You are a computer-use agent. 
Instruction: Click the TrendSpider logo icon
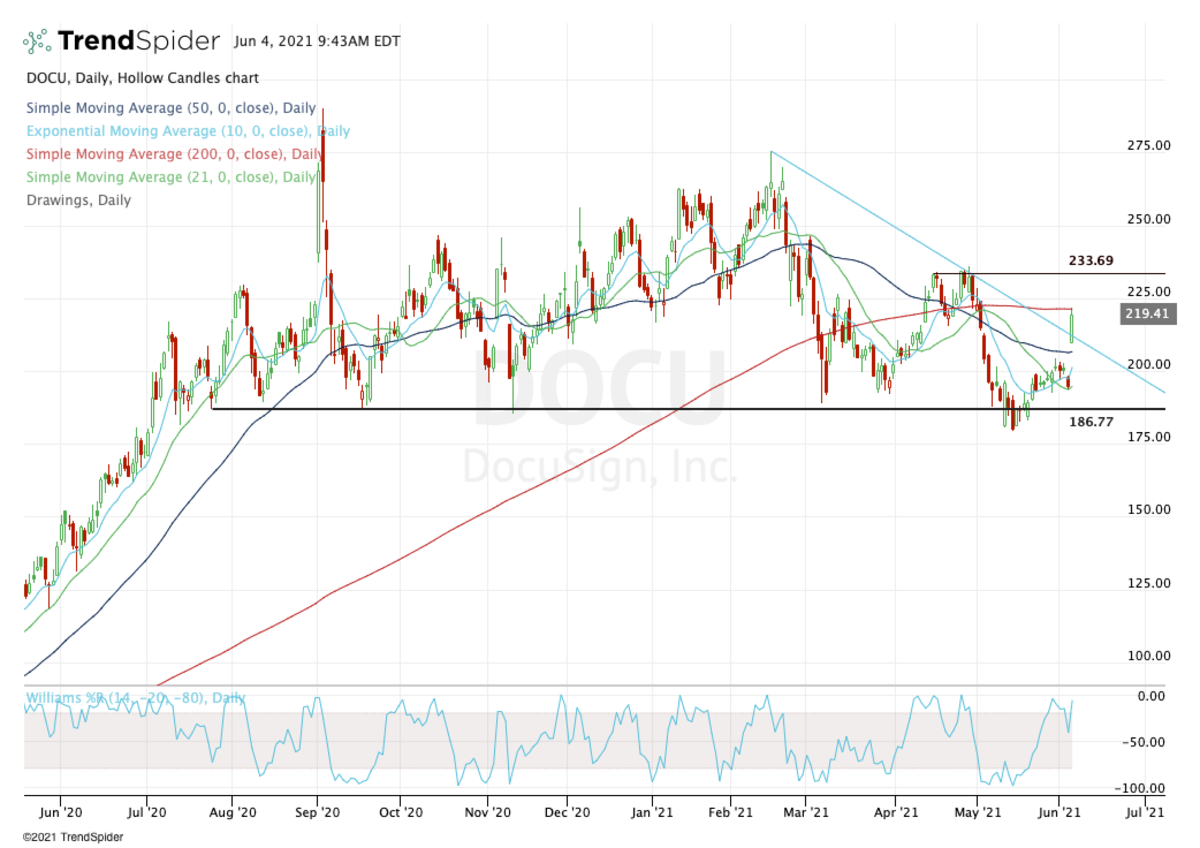[37, 42]
